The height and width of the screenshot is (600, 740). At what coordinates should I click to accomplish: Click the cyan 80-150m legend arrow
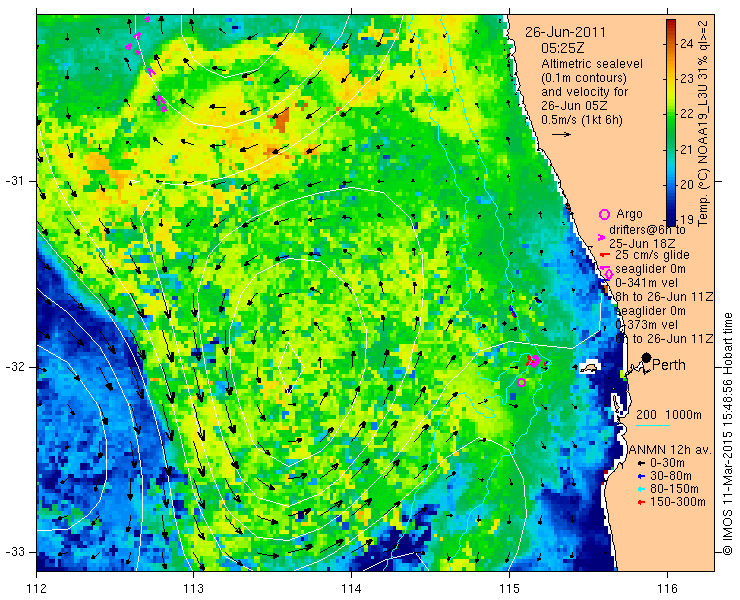coord(641,489)
